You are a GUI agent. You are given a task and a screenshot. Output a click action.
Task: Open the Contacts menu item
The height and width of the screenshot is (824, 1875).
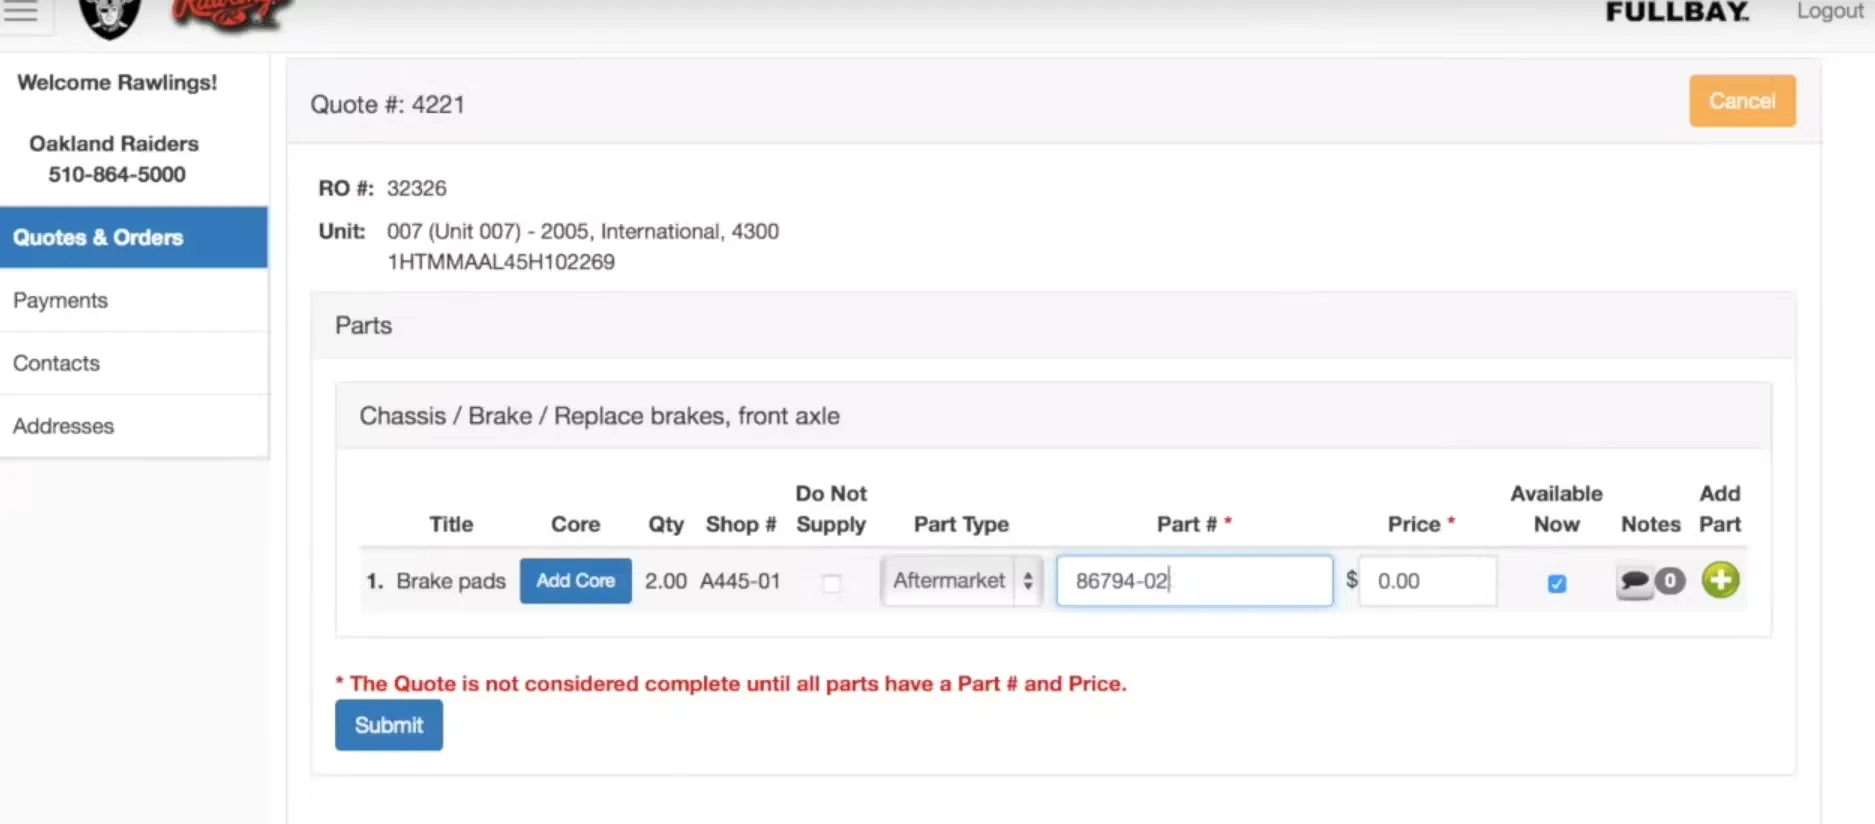[x=56, y=363]
